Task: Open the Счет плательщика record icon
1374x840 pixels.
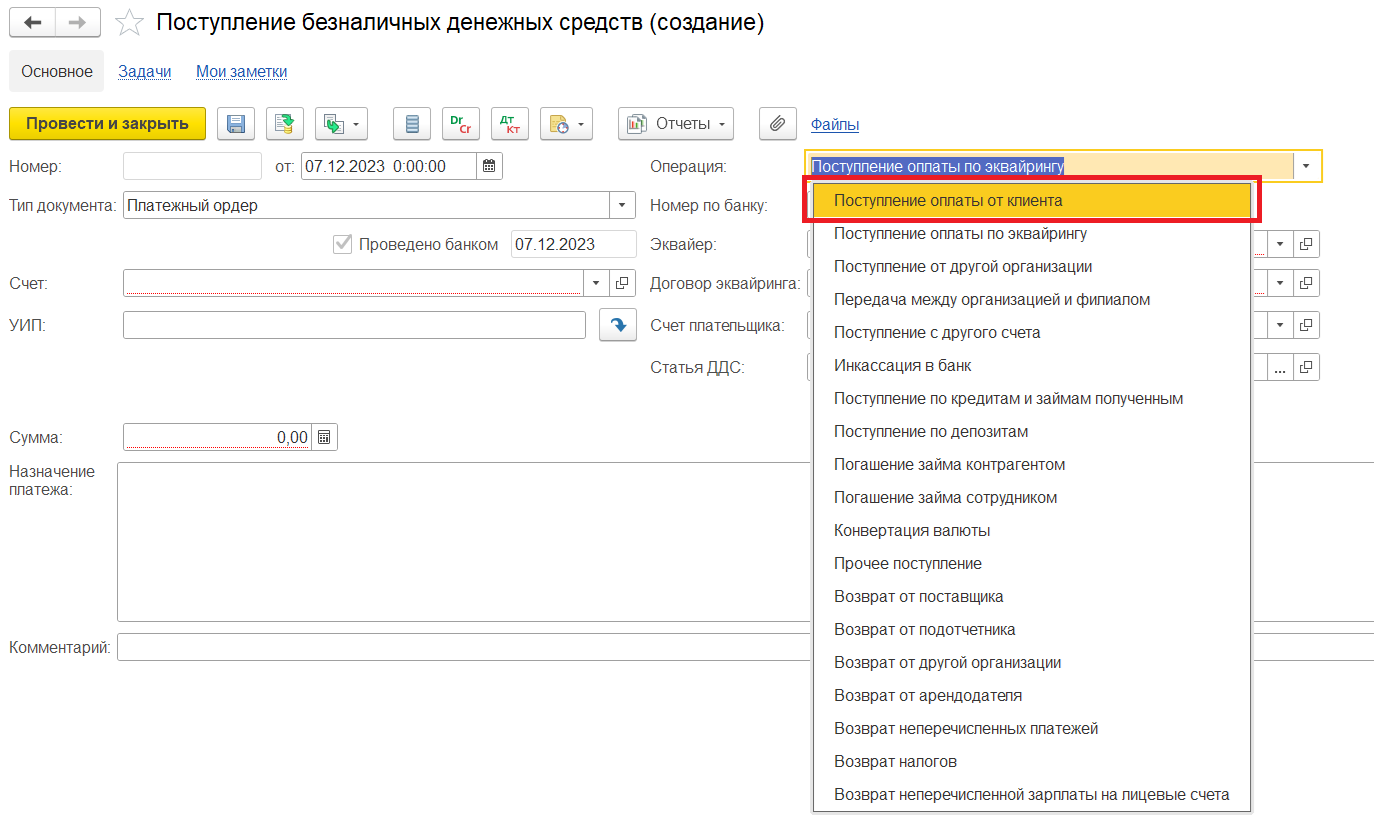Action: tap(1306, 325)
